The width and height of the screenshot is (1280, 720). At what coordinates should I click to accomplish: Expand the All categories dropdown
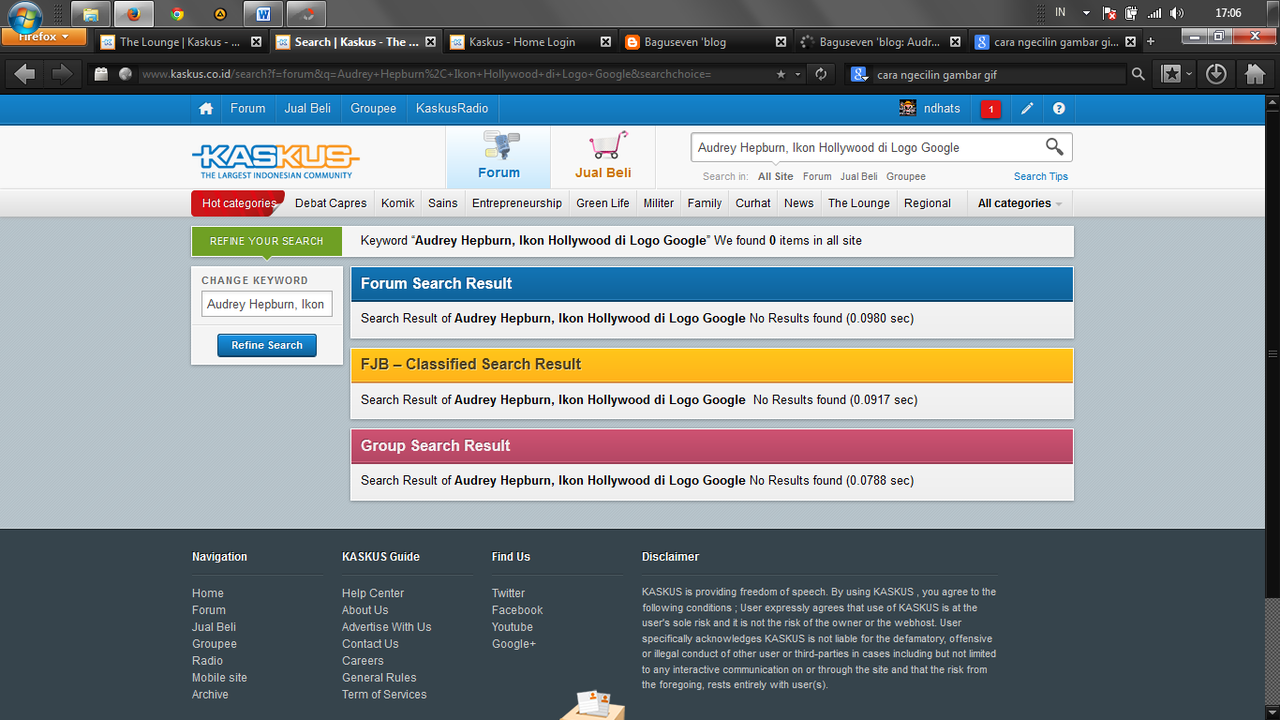point(1019,203)
